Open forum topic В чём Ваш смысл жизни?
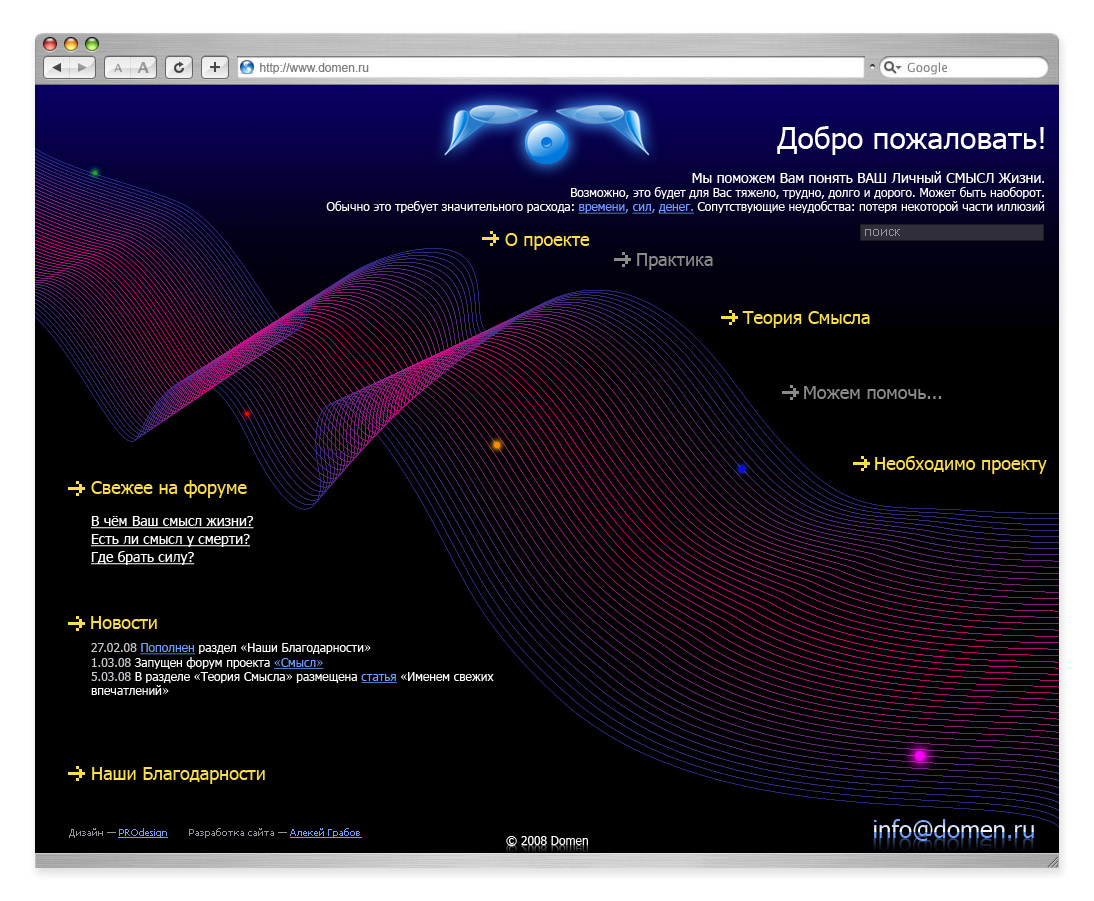Image resolution: width=1094 pixels, height=901 pixels. pos(172,521)
